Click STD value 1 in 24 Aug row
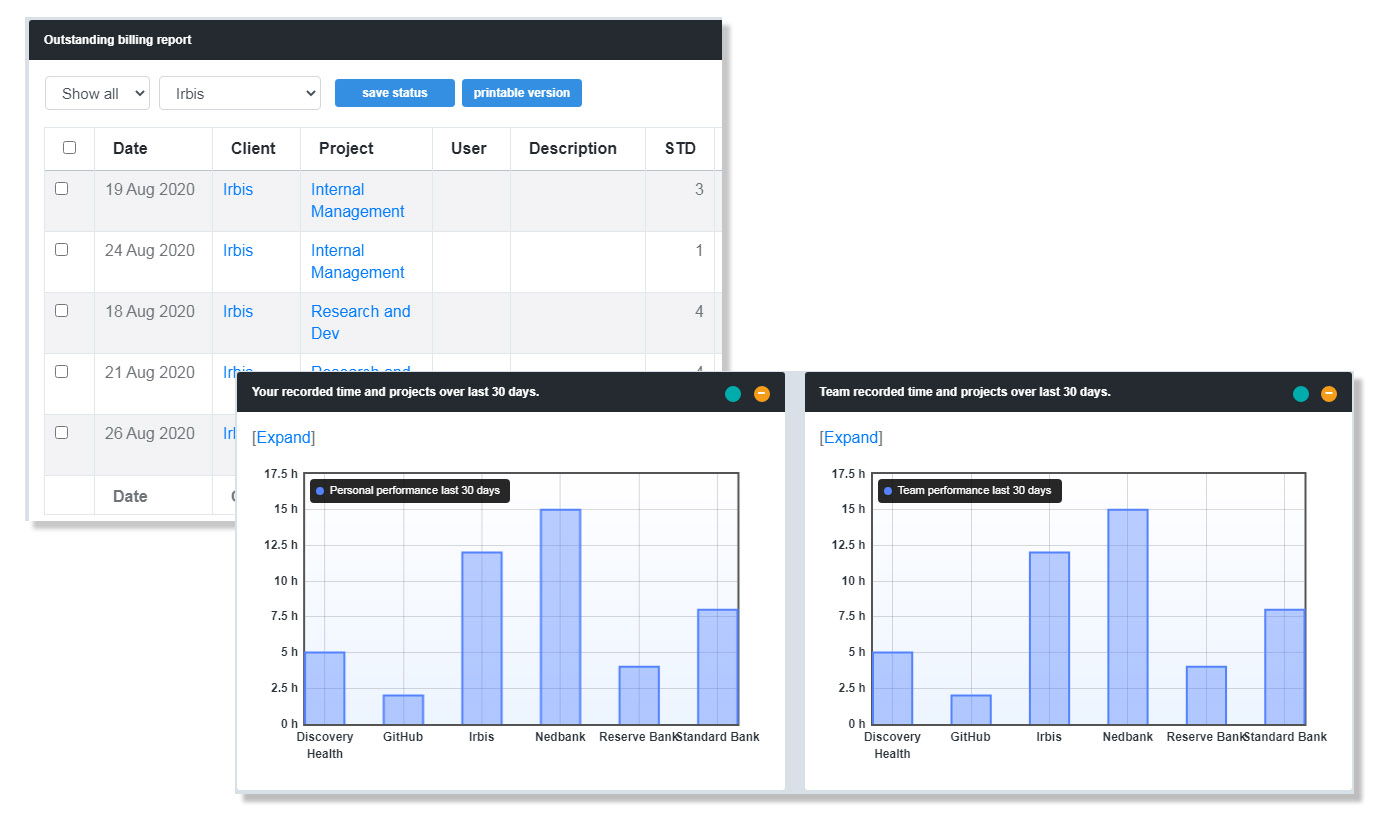This screenshot has height=825, width=1389. (699, 251)
